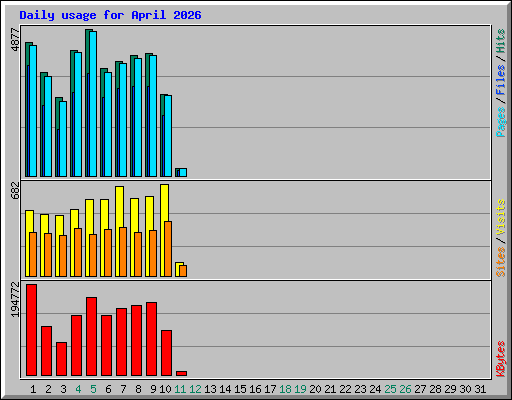Image resolution: width=512 pixels, height=400 pixels.
Task: Click the green "Hits" legend label
Action: coord(500,41)
